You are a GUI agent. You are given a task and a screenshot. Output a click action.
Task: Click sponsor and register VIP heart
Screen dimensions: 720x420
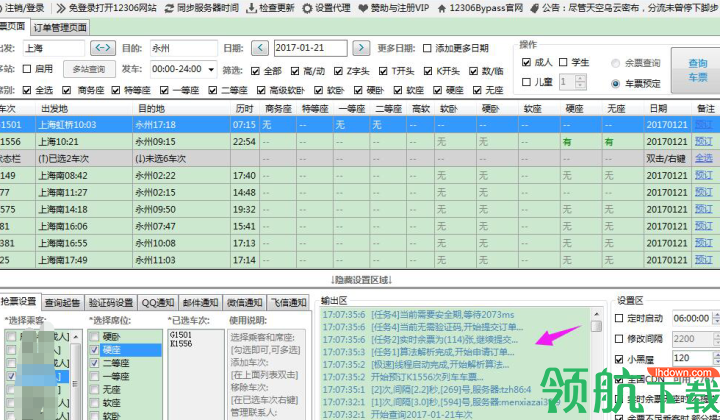click(363, 8)
